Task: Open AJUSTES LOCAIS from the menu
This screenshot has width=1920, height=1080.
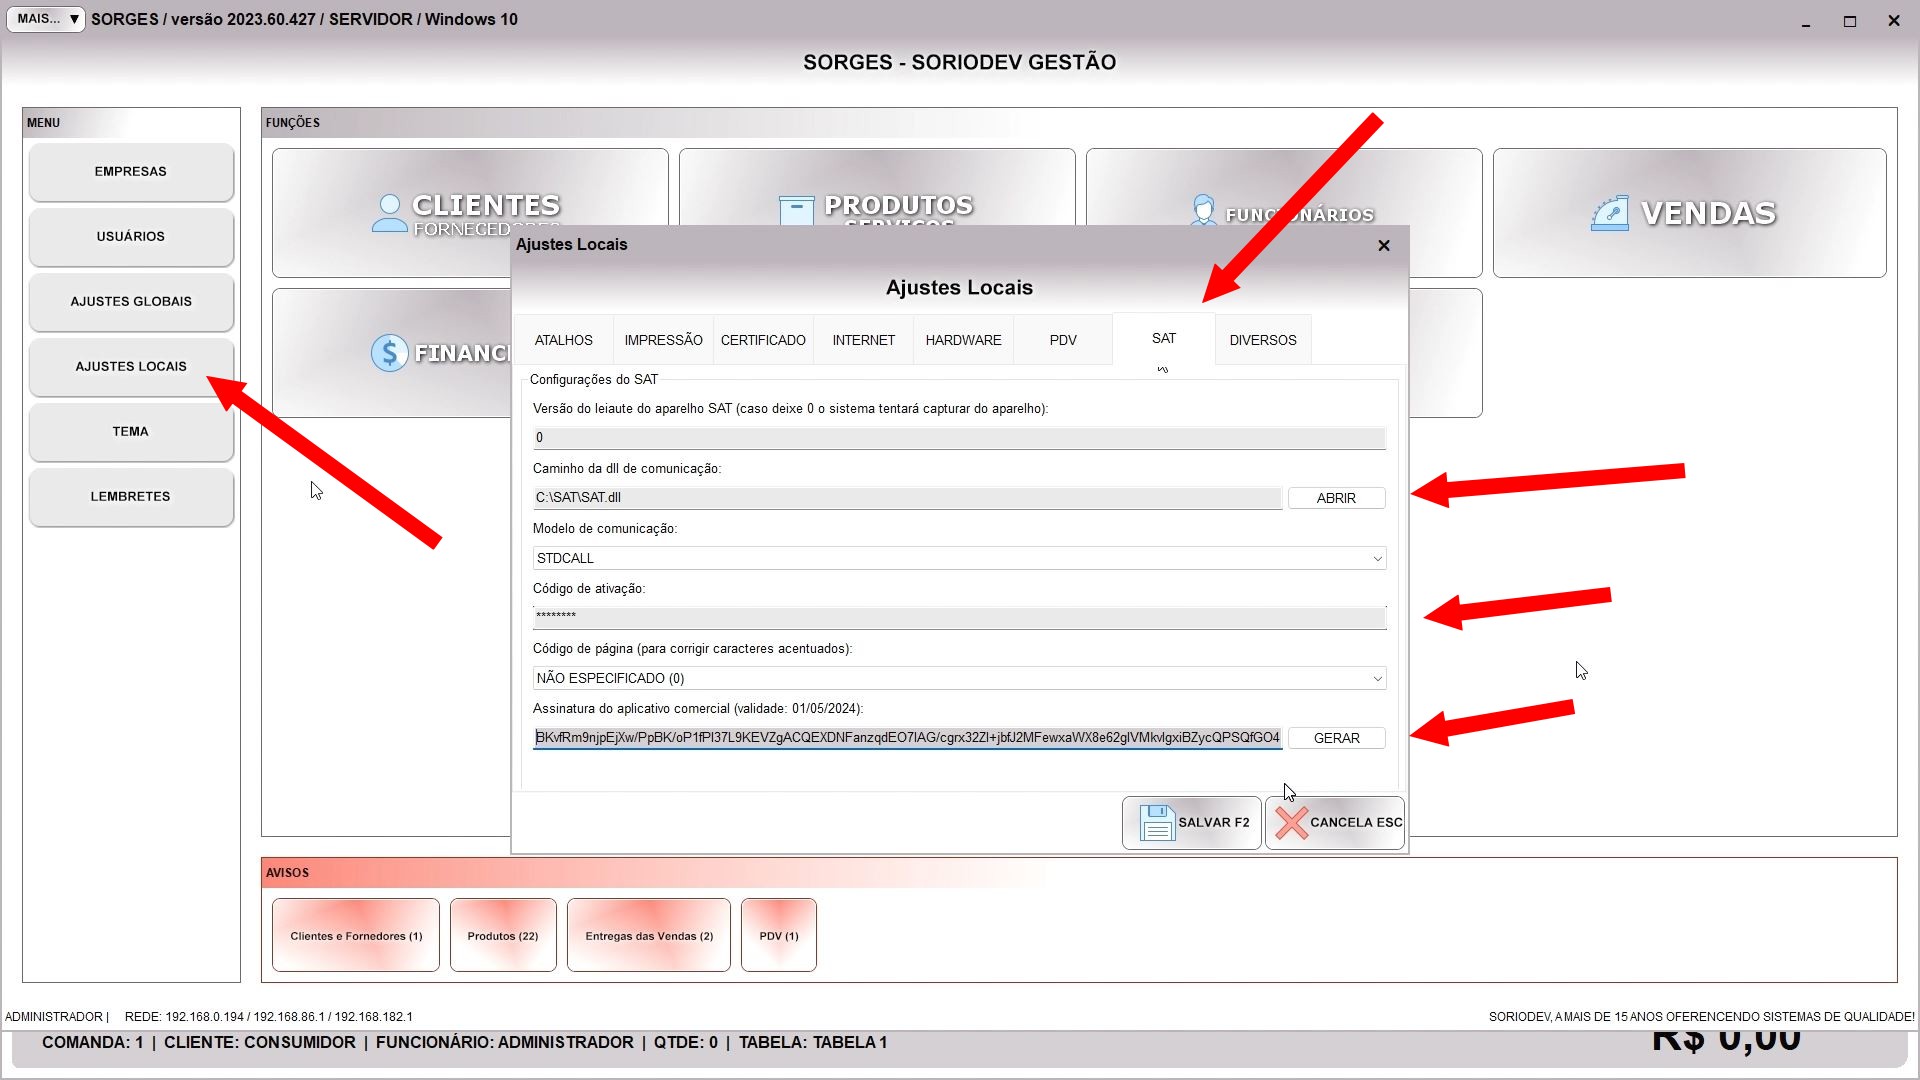Action: [131, 367]
